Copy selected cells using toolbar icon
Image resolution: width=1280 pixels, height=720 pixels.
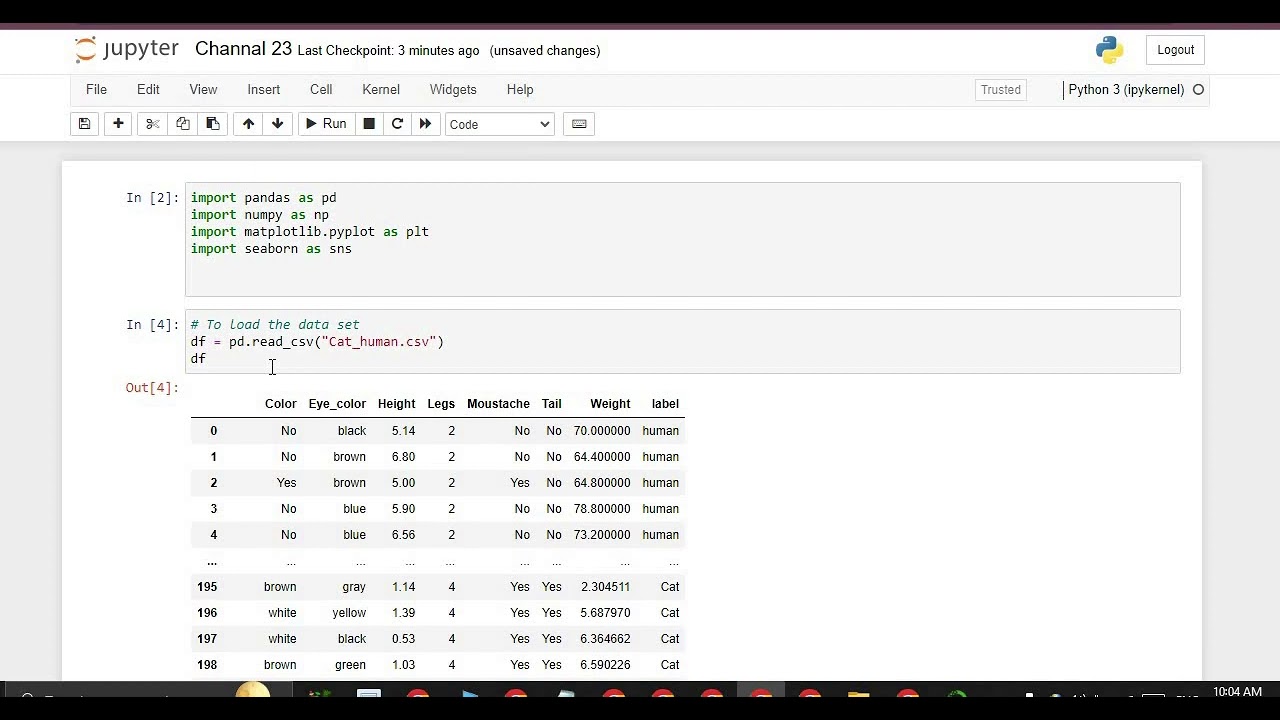click(182, 124)
